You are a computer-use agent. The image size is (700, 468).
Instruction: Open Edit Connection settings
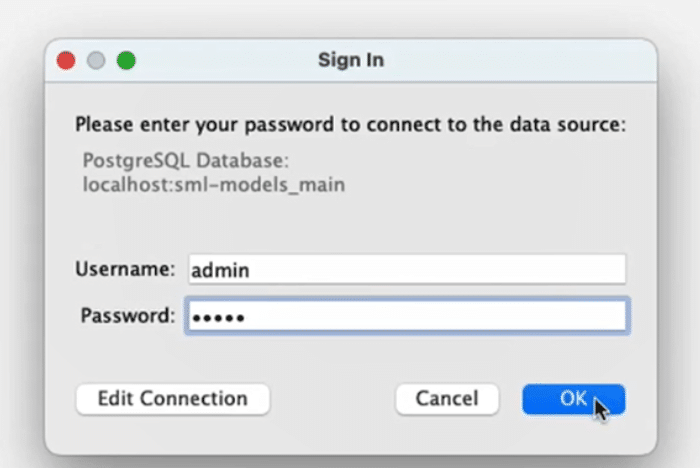point(172,398)
